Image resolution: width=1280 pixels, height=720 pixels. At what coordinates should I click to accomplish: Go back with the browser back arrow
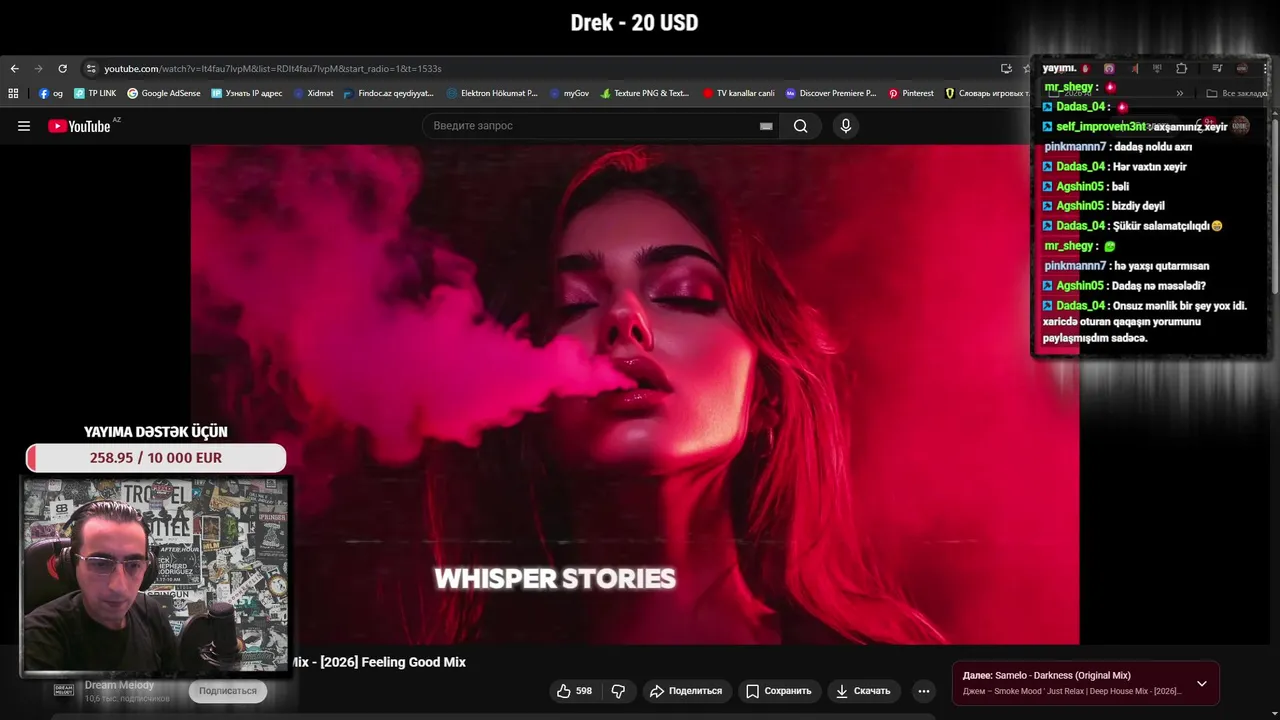14,69
